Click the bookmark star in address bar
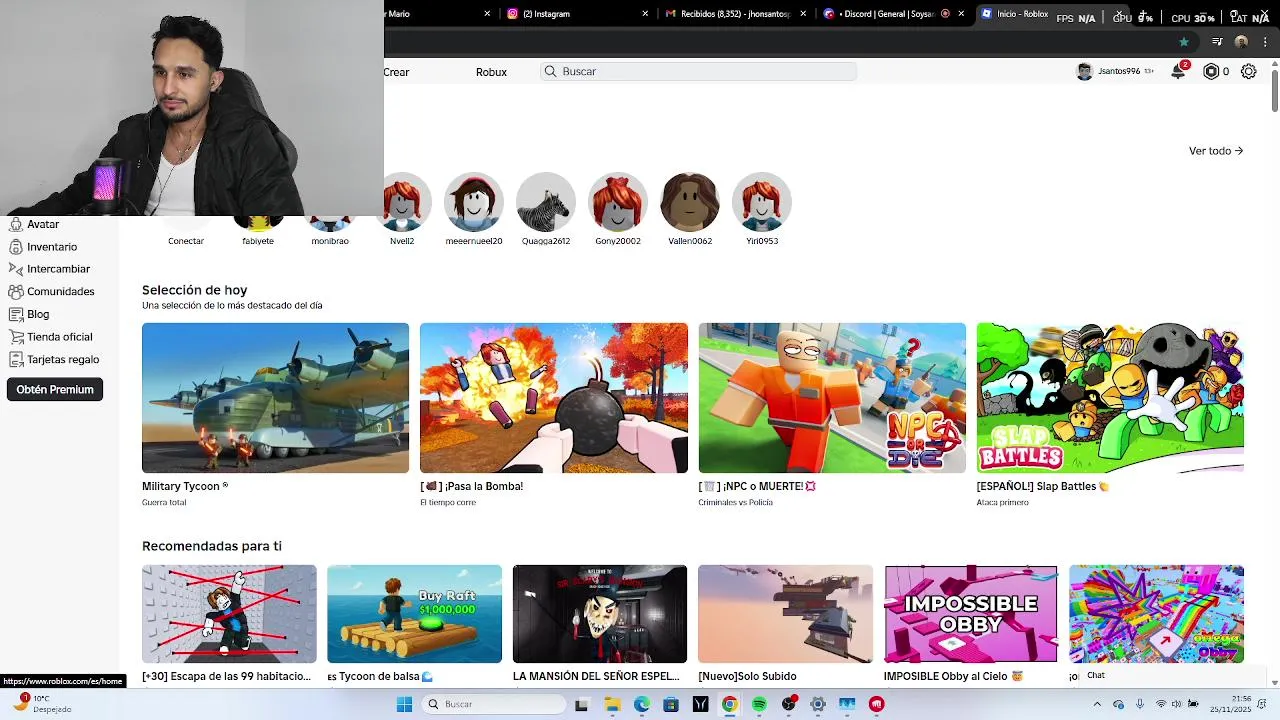 click(1184, 42)
